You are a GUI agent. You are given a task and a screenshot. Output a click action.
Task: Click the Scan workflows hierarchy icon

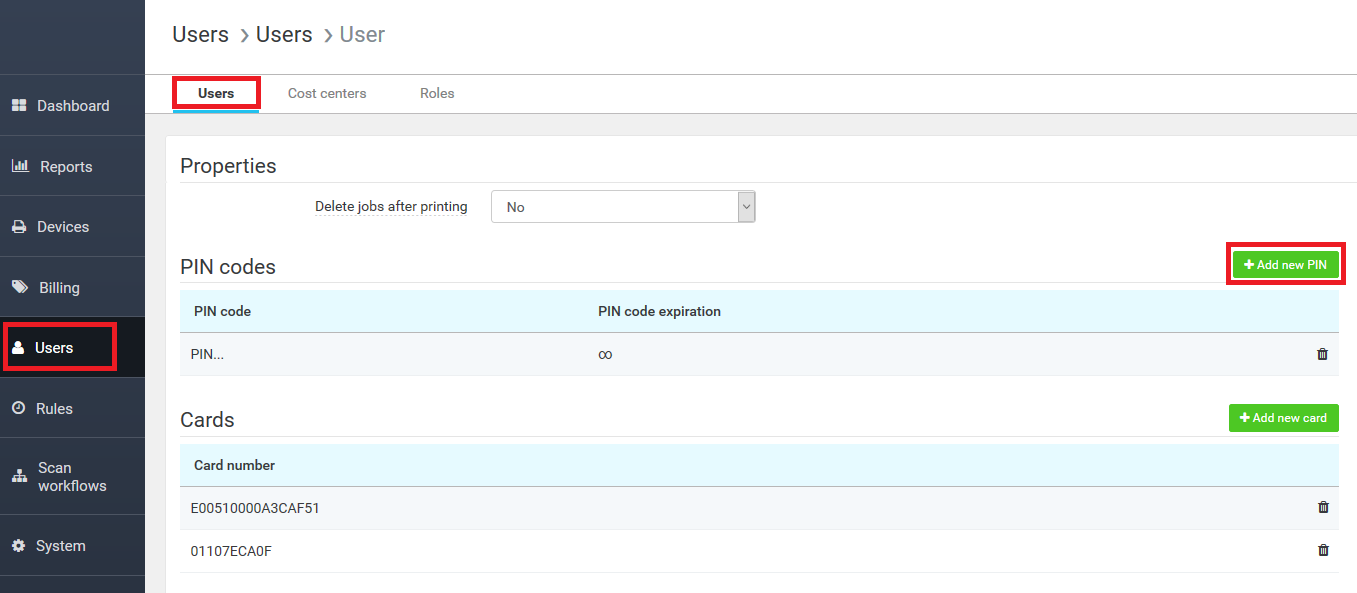[19, 477]
